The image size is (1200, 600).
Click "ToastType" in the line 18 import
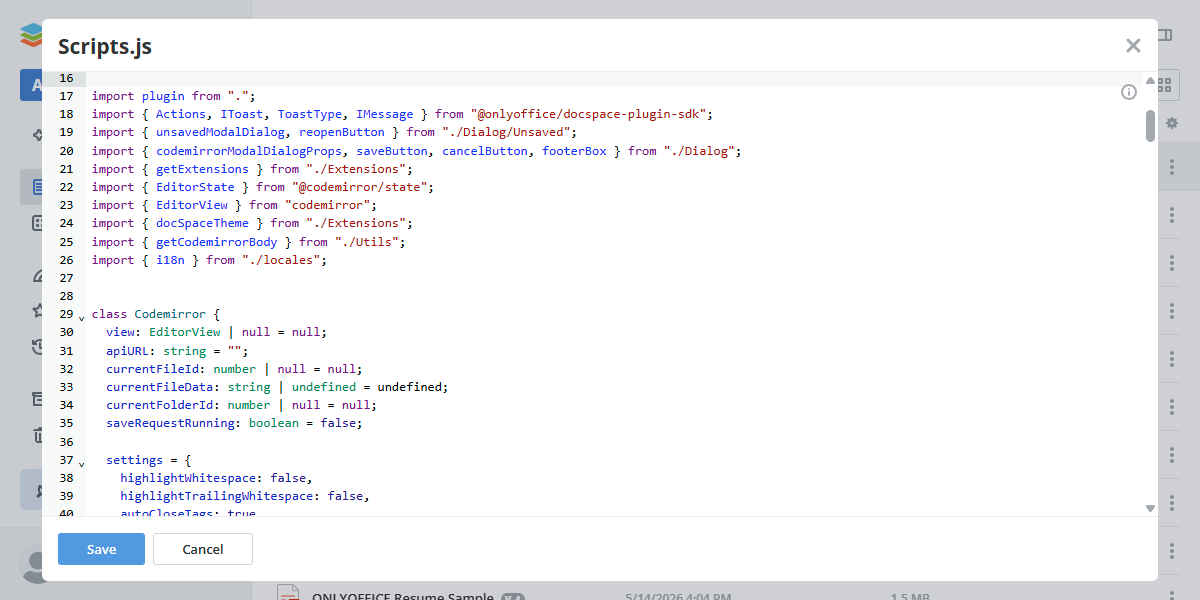[310, 114]
